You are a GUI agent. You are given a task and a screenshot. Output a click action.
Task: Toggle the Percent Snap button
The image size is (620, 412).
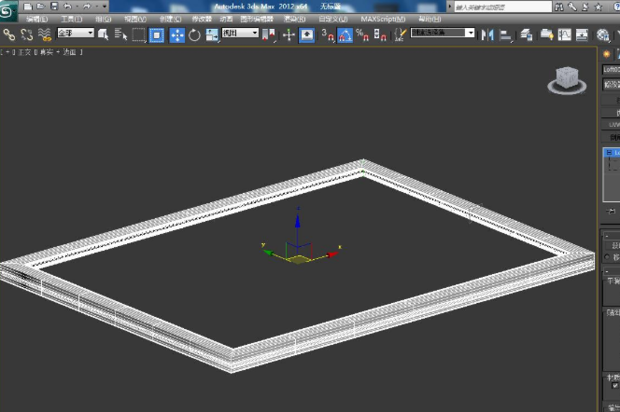[362, 35]
